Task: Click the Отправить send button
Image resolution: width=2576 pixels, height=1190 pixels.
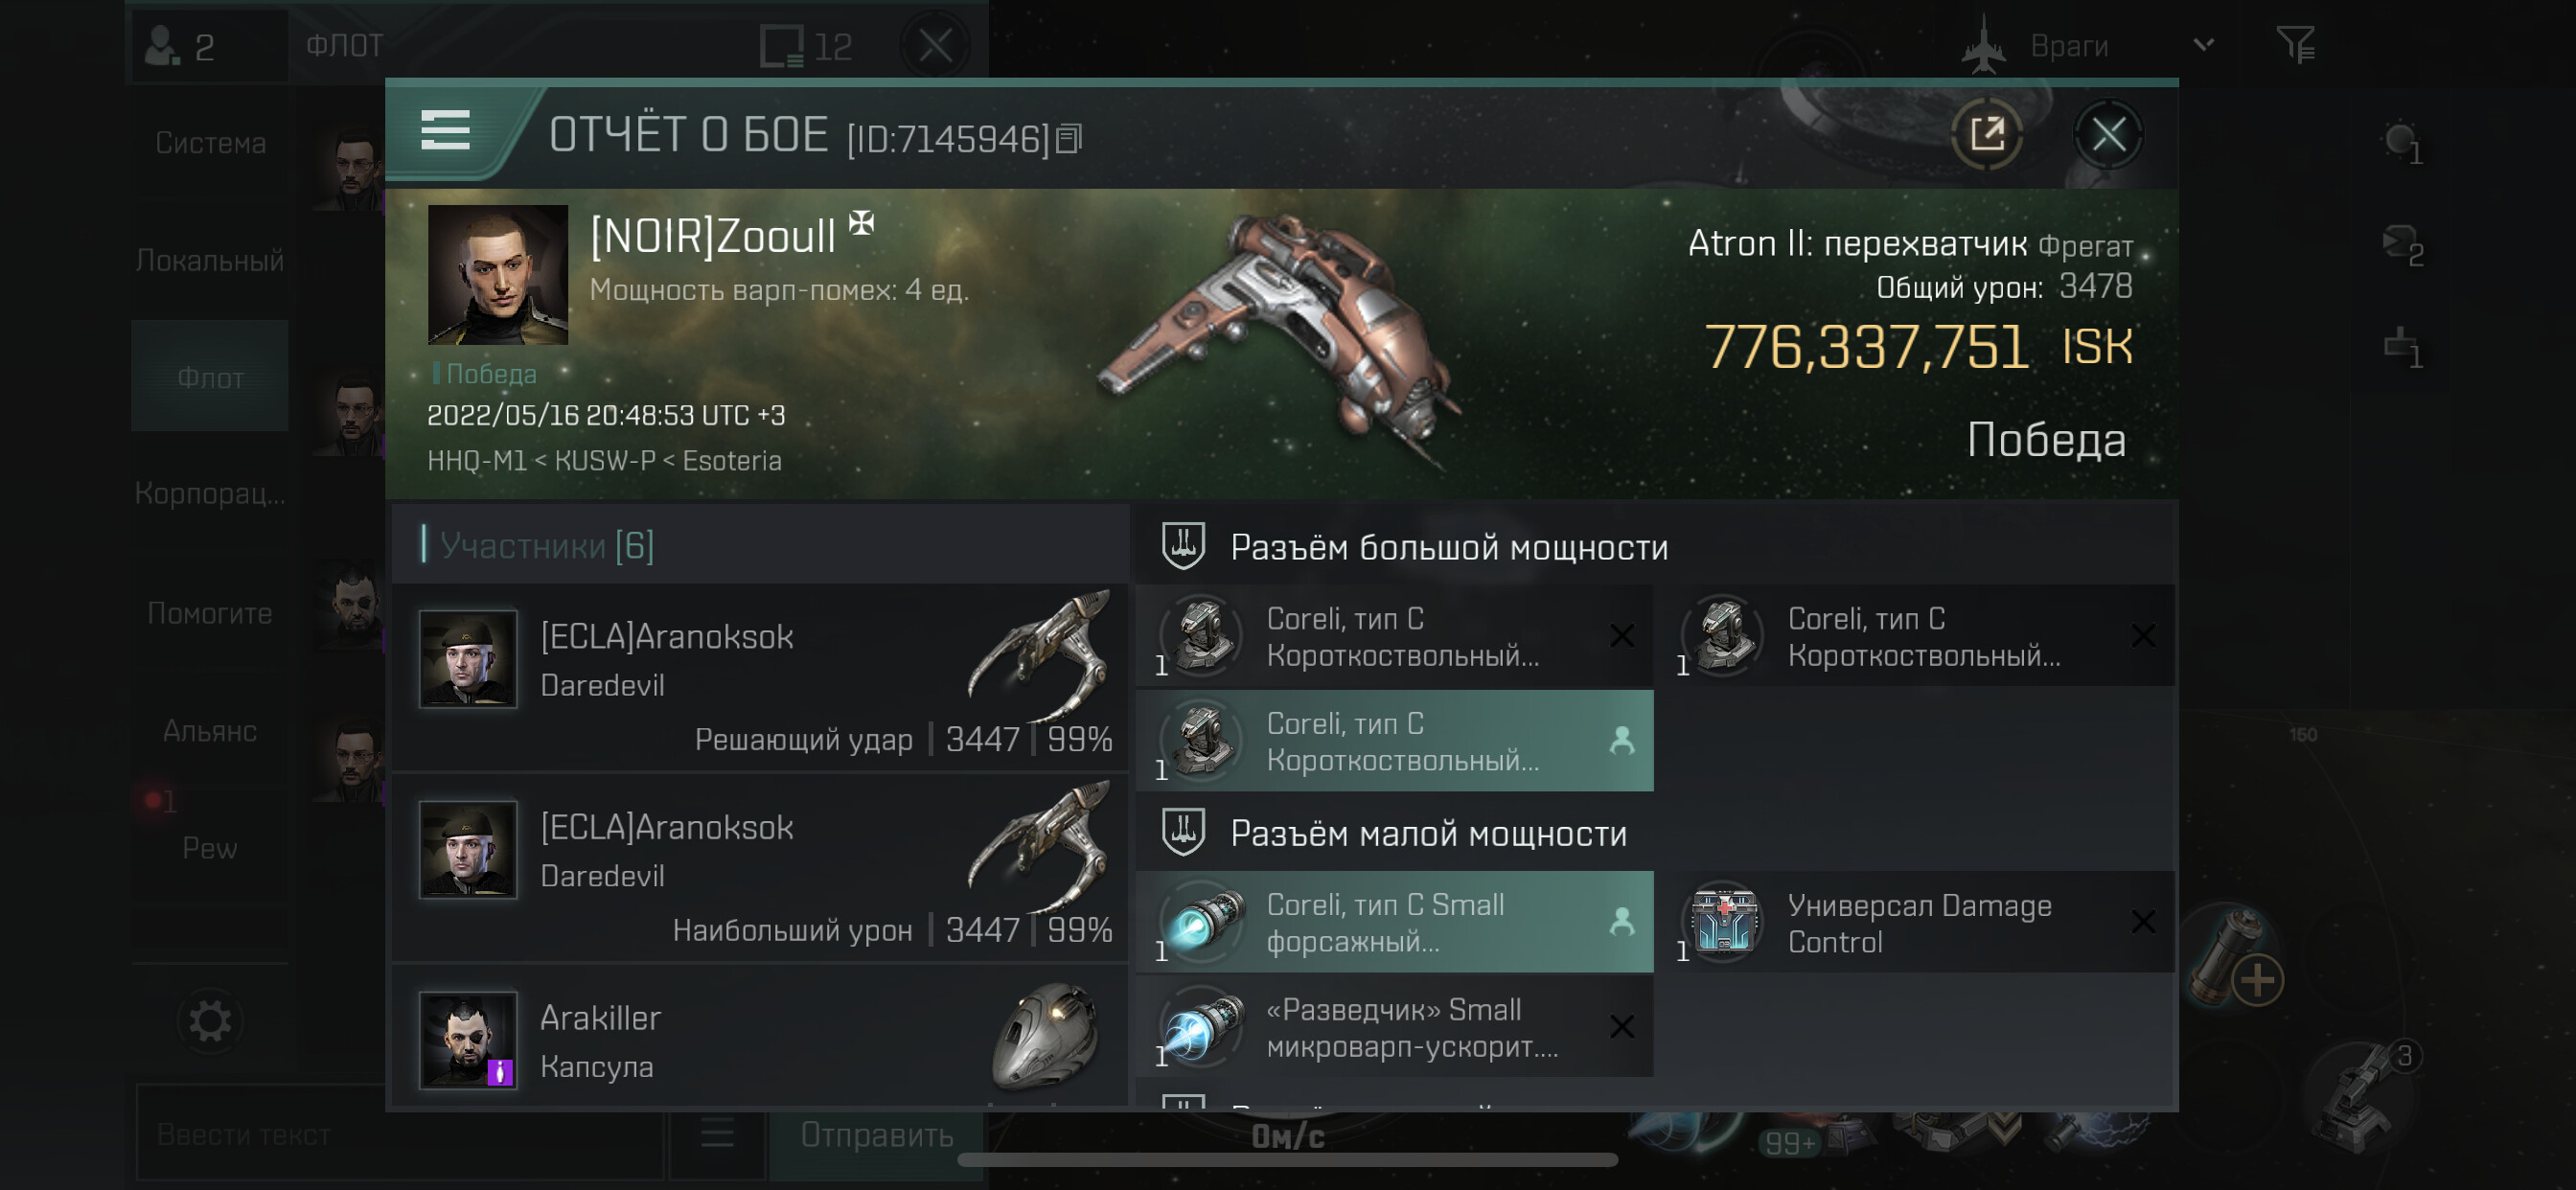Action: pyautogui.click(x=876, y=1135)
